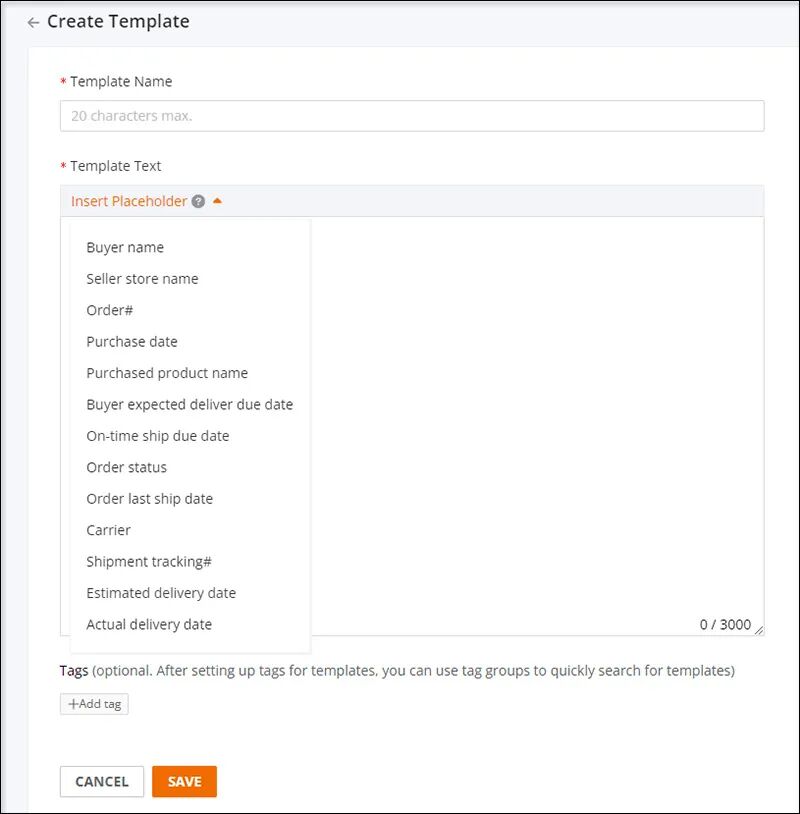Viewport: 800px width, 814px height.
Task: Insert On-time ship due date placeholder
Action: click(x=158, y=436)
